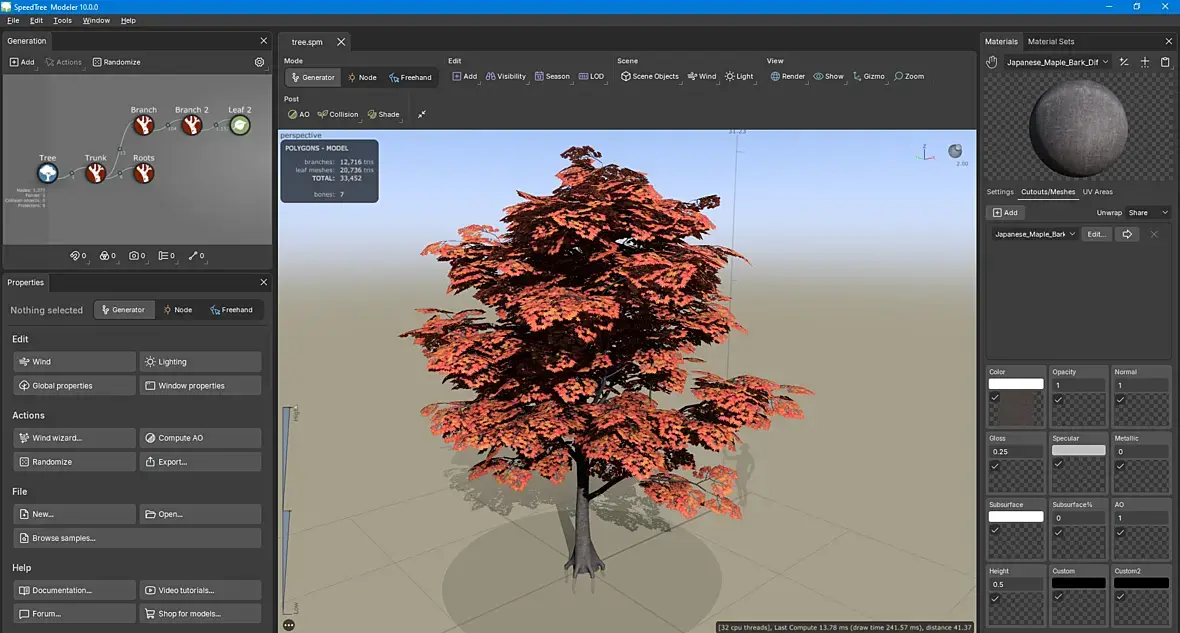Click the Compute AO button
The height and width of the screenshot is (633, 1180).
(x=200, y=438)
